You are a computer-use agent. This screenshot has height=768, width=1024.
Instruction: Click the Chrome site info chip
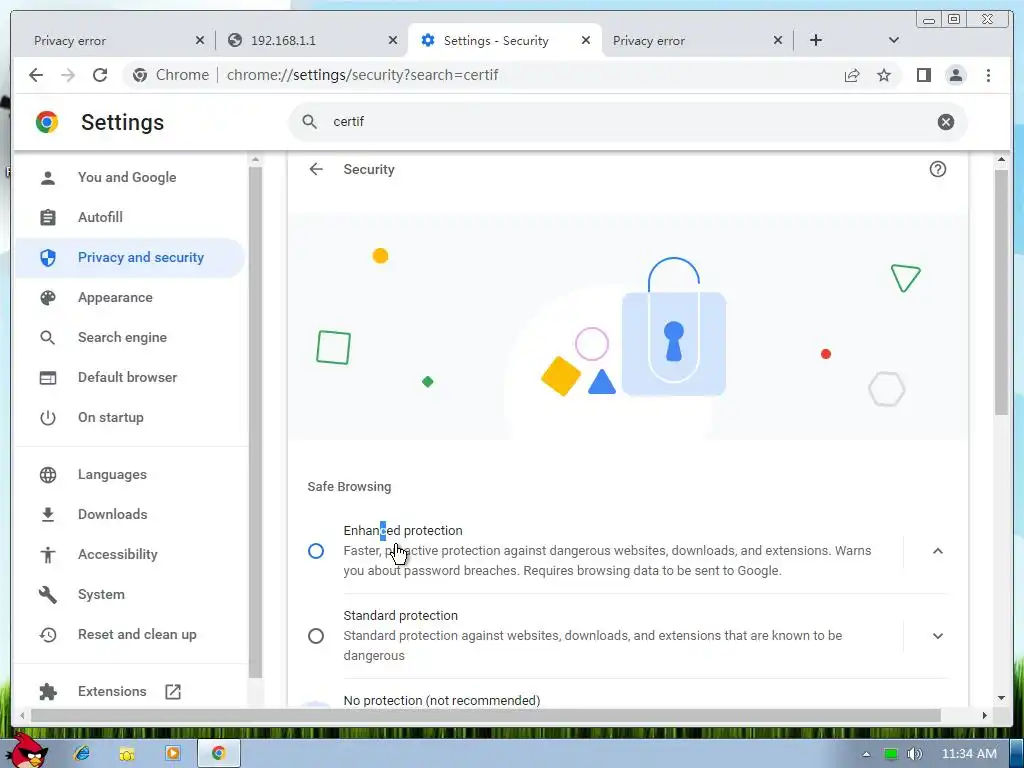(x=170, y=76)
